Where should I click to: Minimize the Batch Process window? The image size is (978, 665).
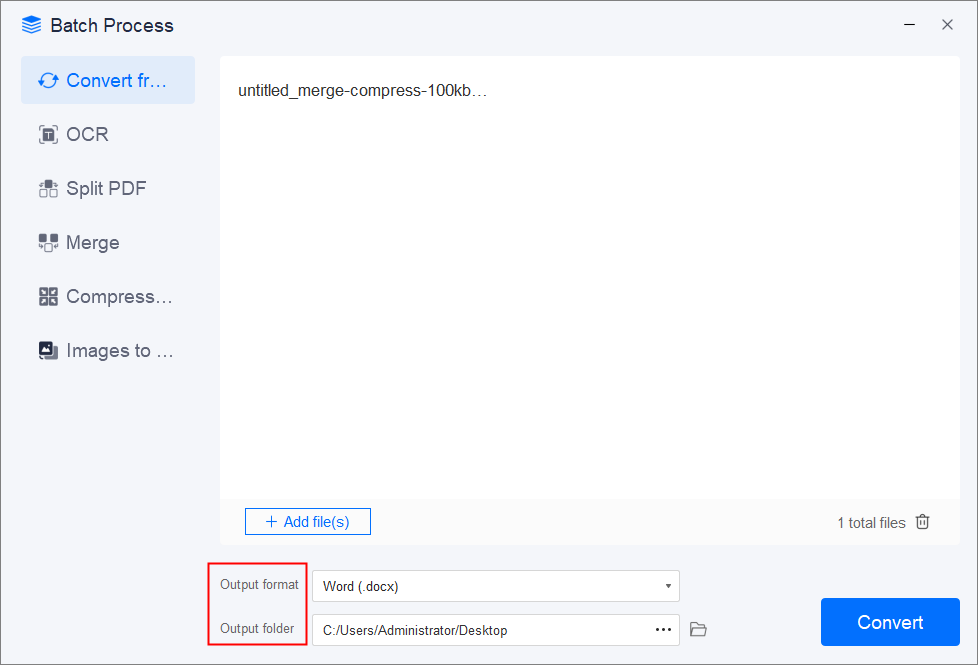coord(909,25)
